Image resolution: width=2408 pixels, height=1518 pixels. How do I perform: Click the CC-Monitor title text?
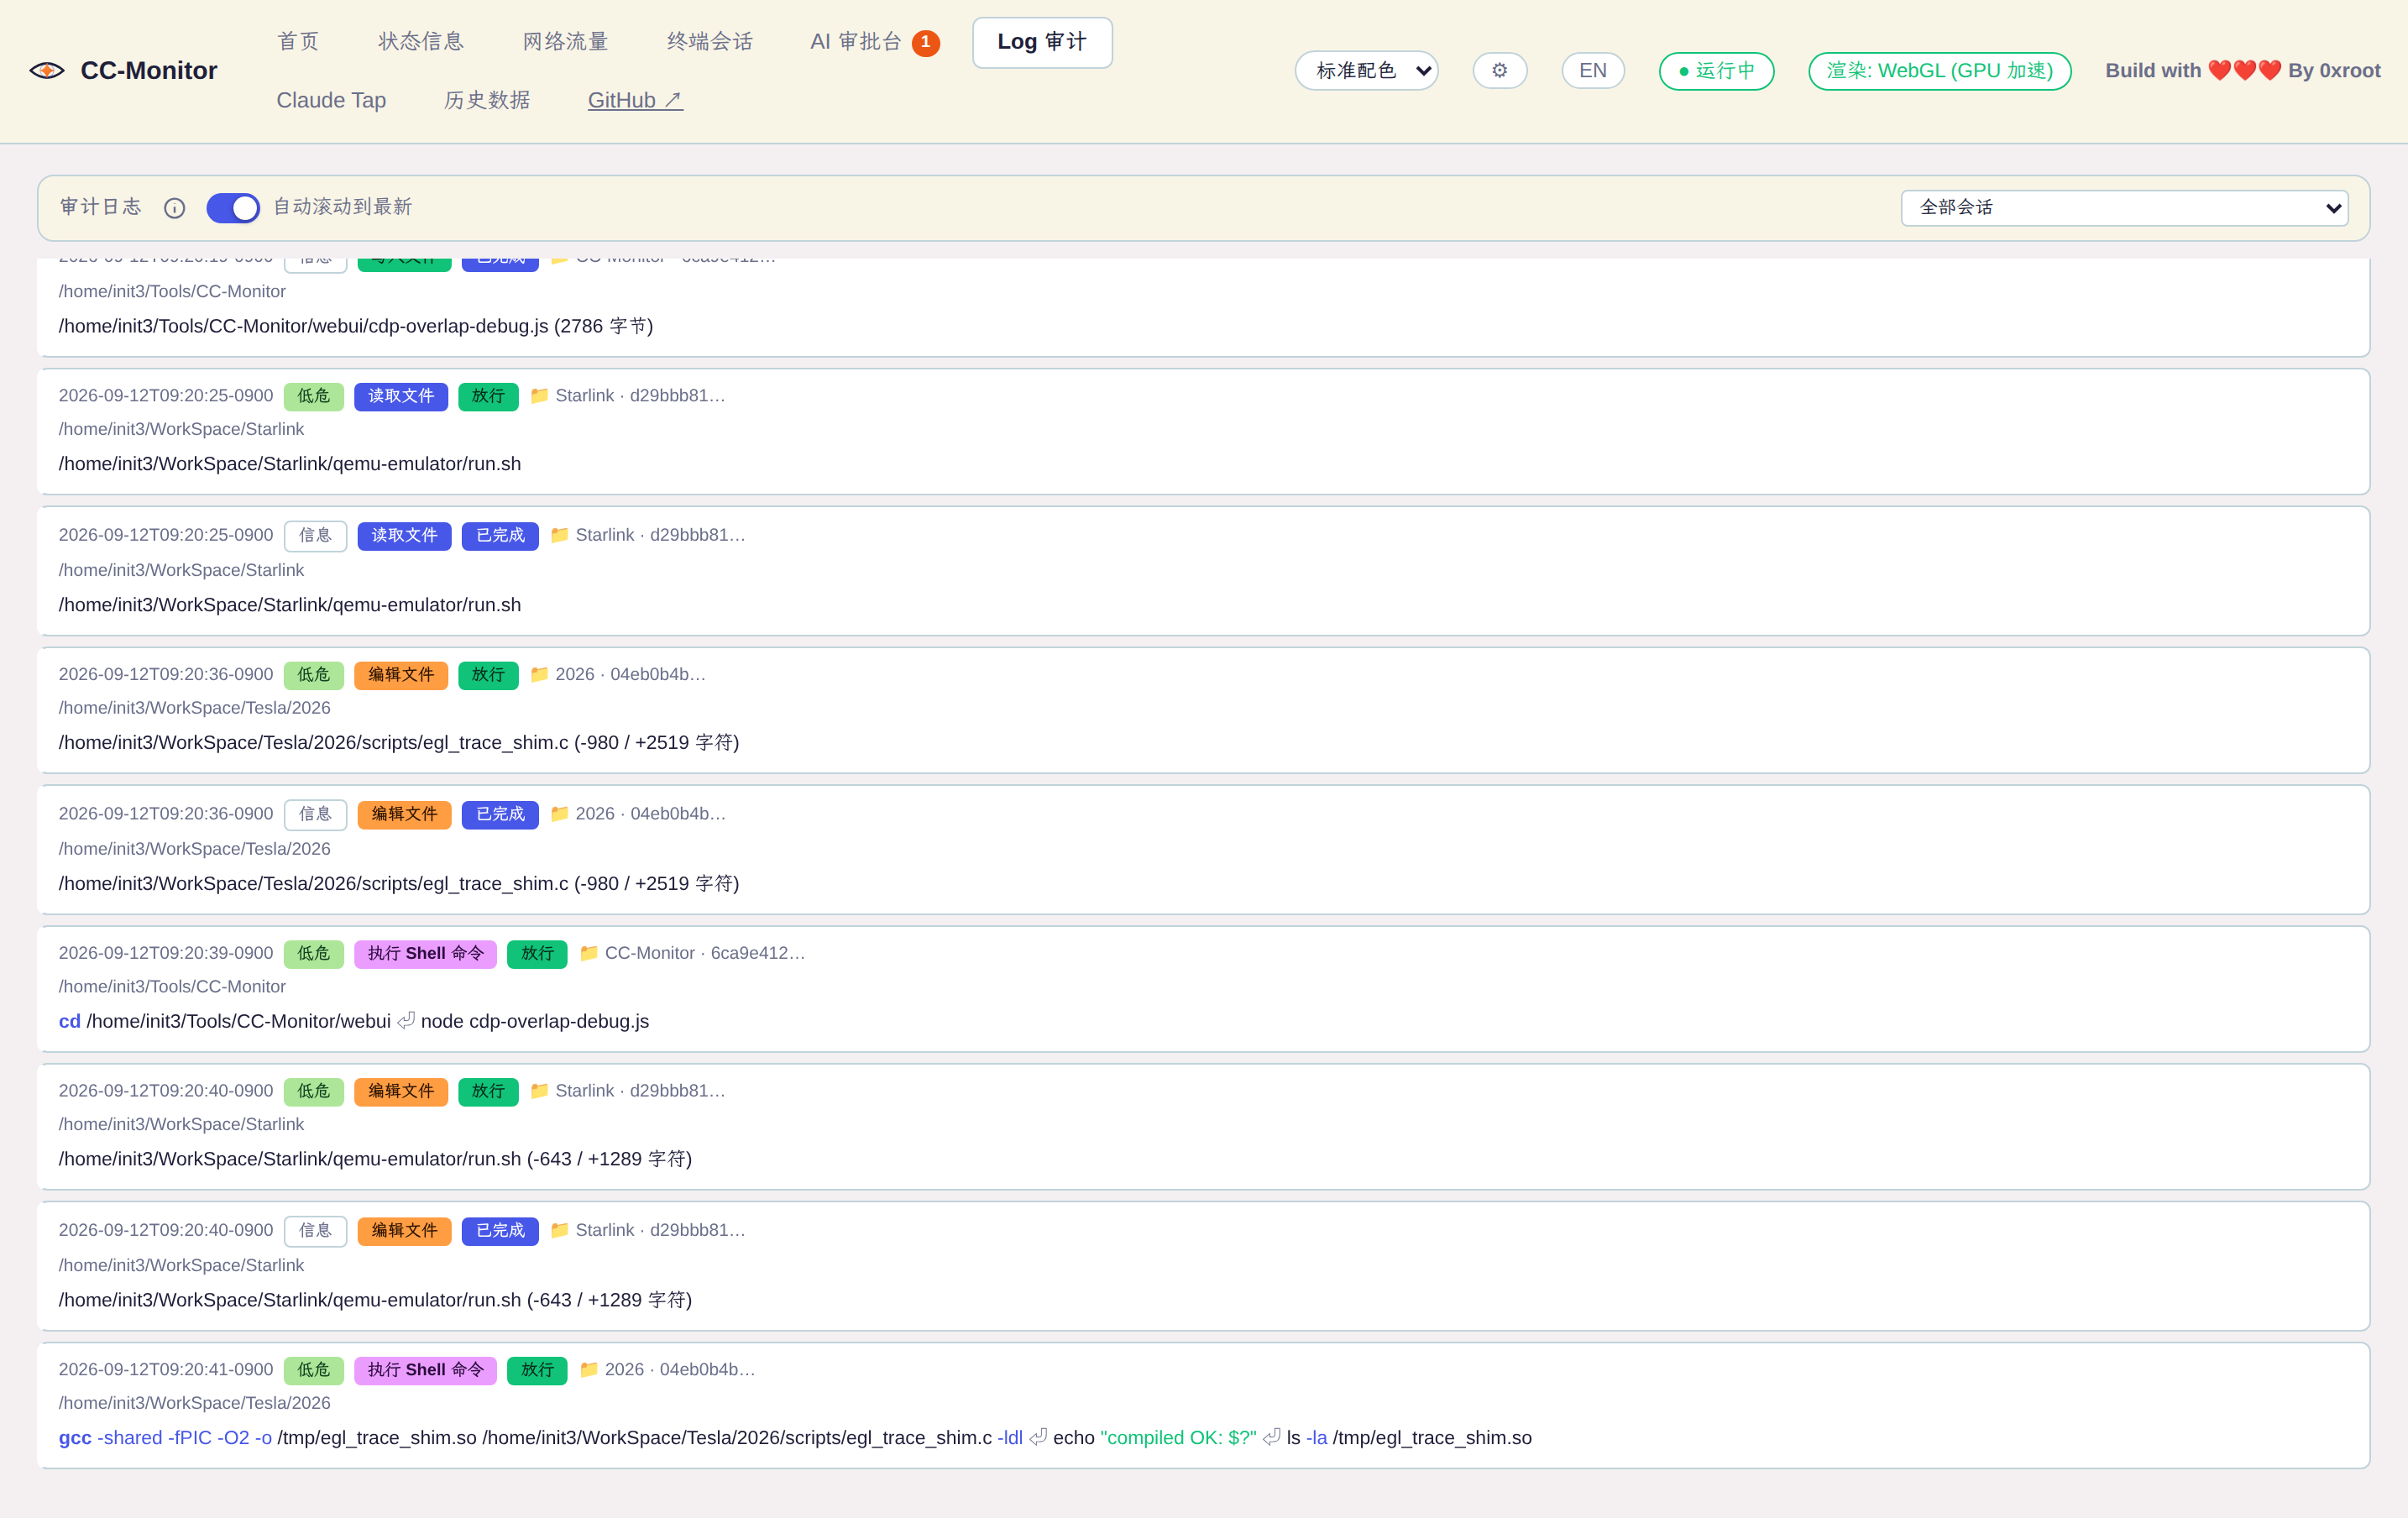click(148, 70)
